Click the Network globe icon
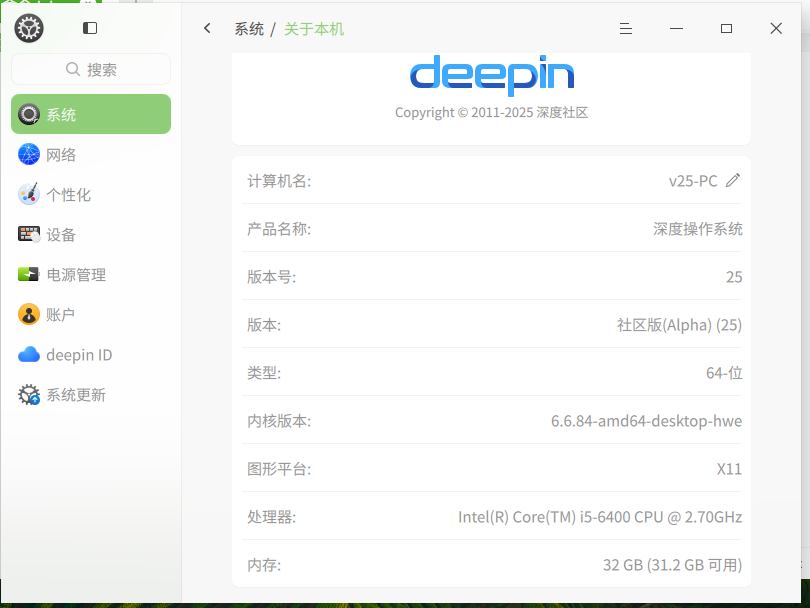 (29, 154)
